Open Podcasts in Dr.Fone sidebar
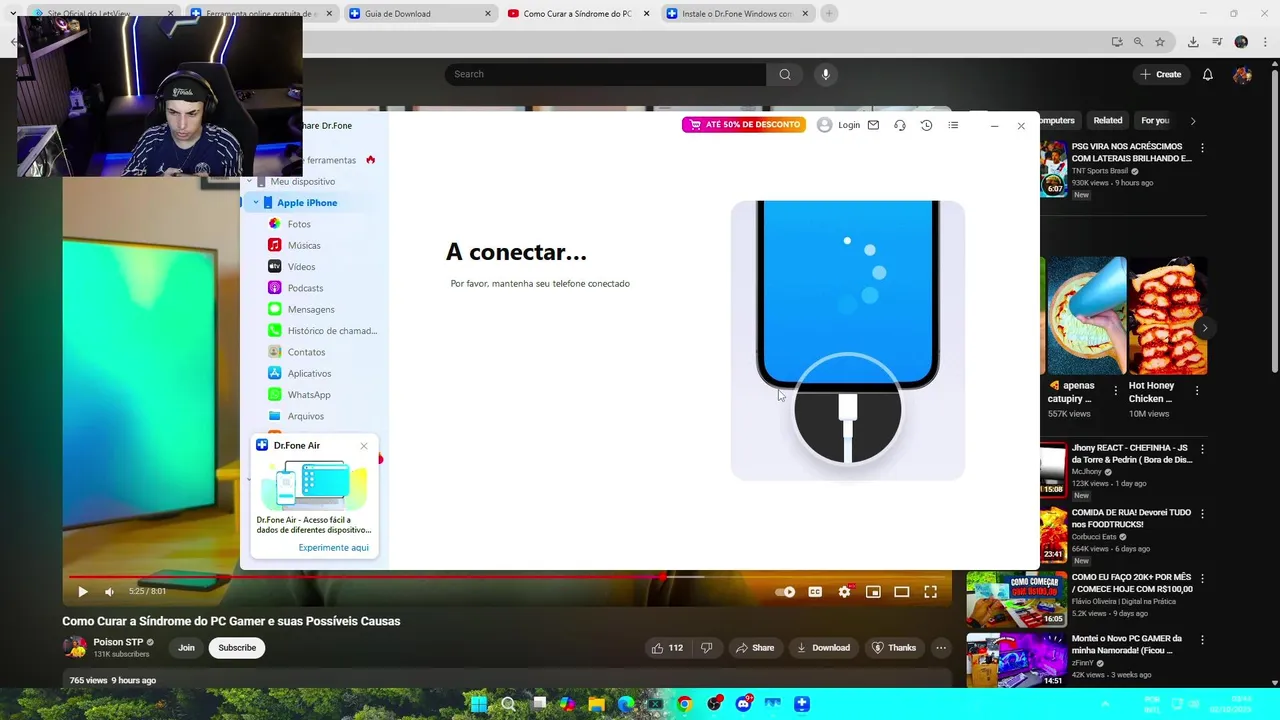This screenshot has height=720, width=1280. click(305, 288)
